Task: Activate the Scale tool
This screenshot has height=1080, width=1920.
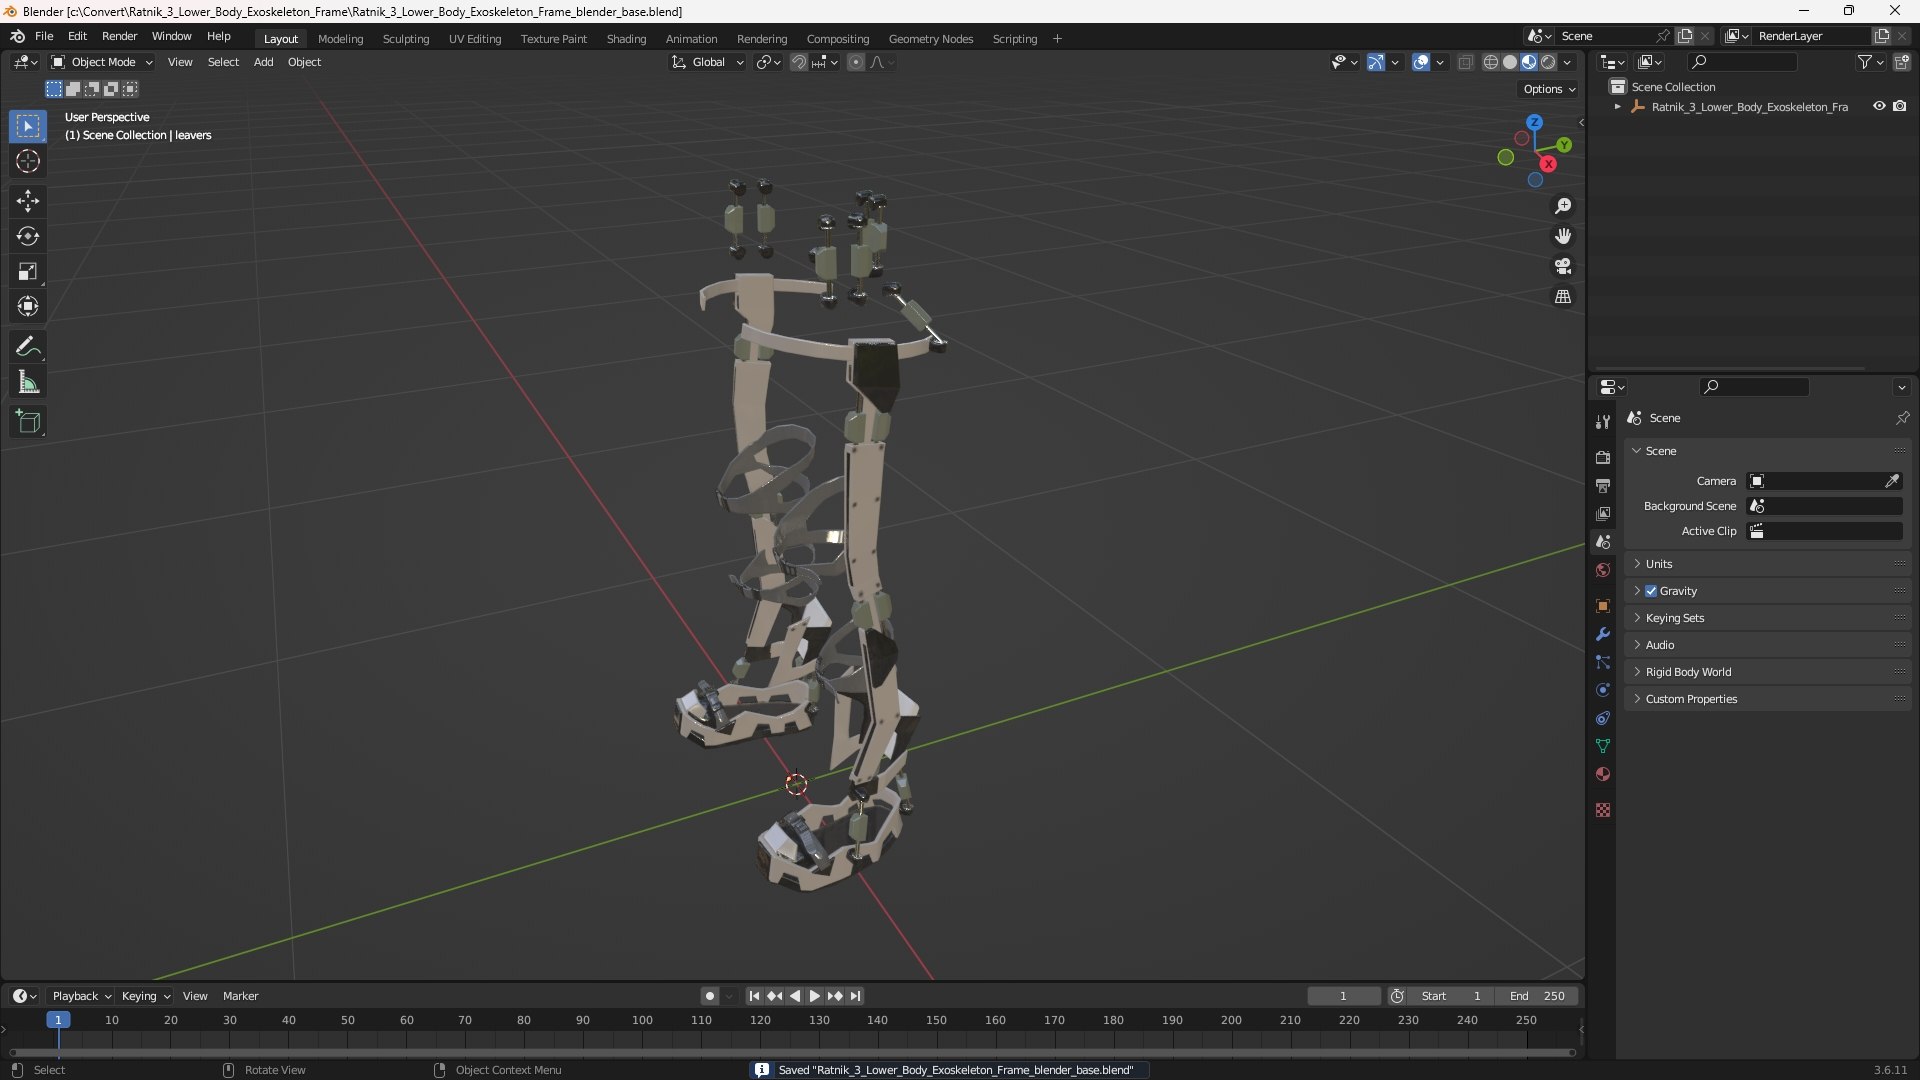Action: point(28,271)
